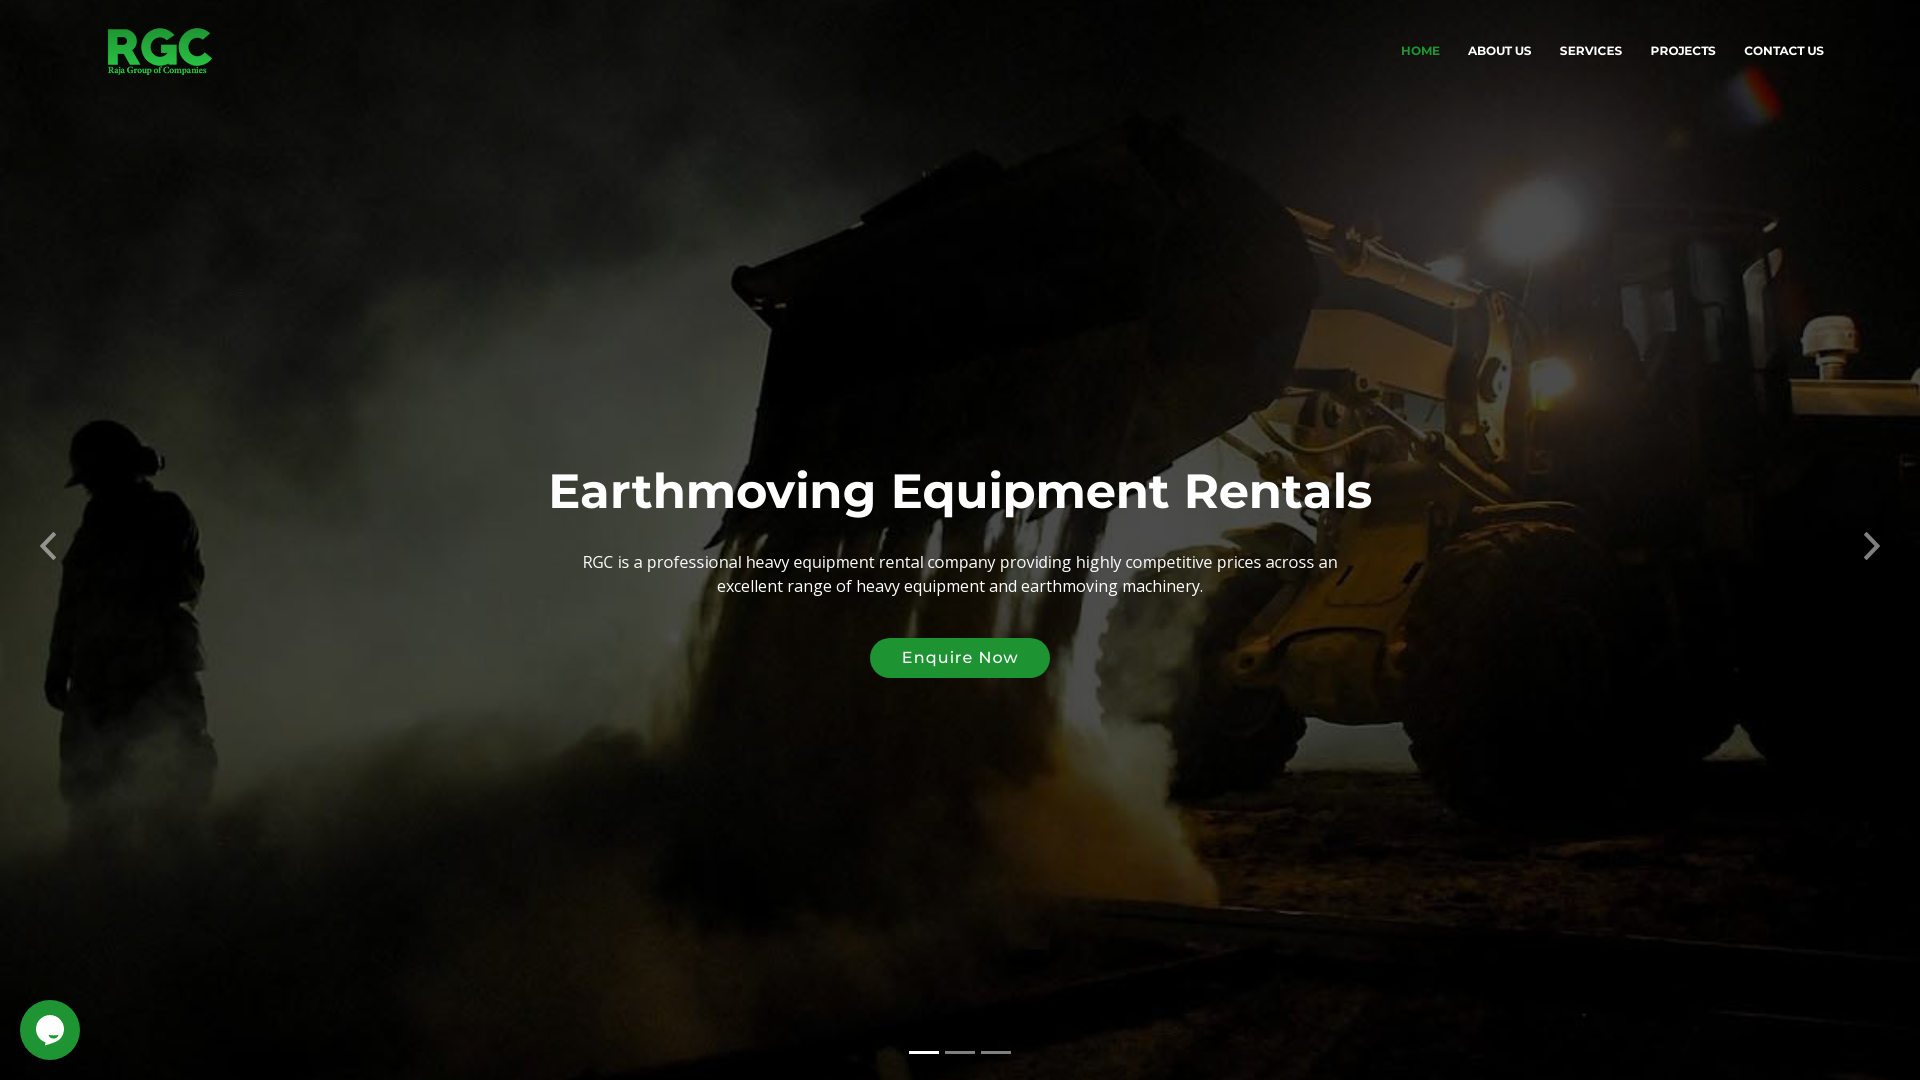
Task: Navigate to the ABOUT US page
Action: (x=1498, y=51)
